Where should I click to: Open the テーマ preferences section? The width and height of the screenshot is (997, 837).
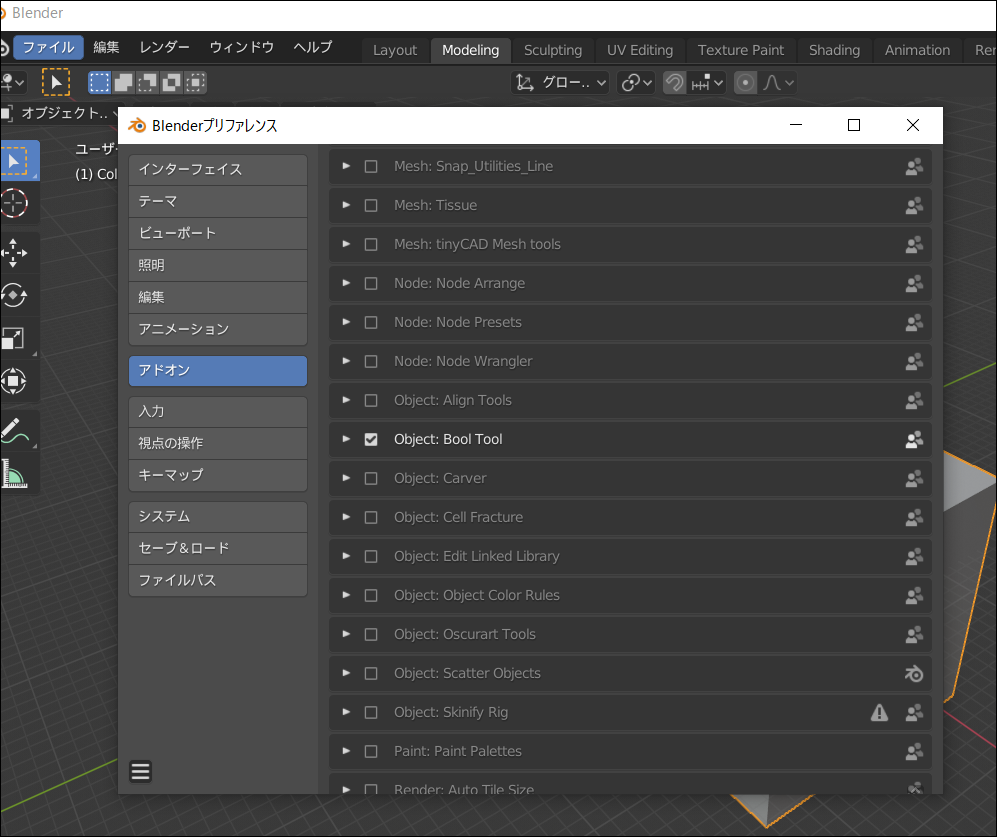coord(218,202)
